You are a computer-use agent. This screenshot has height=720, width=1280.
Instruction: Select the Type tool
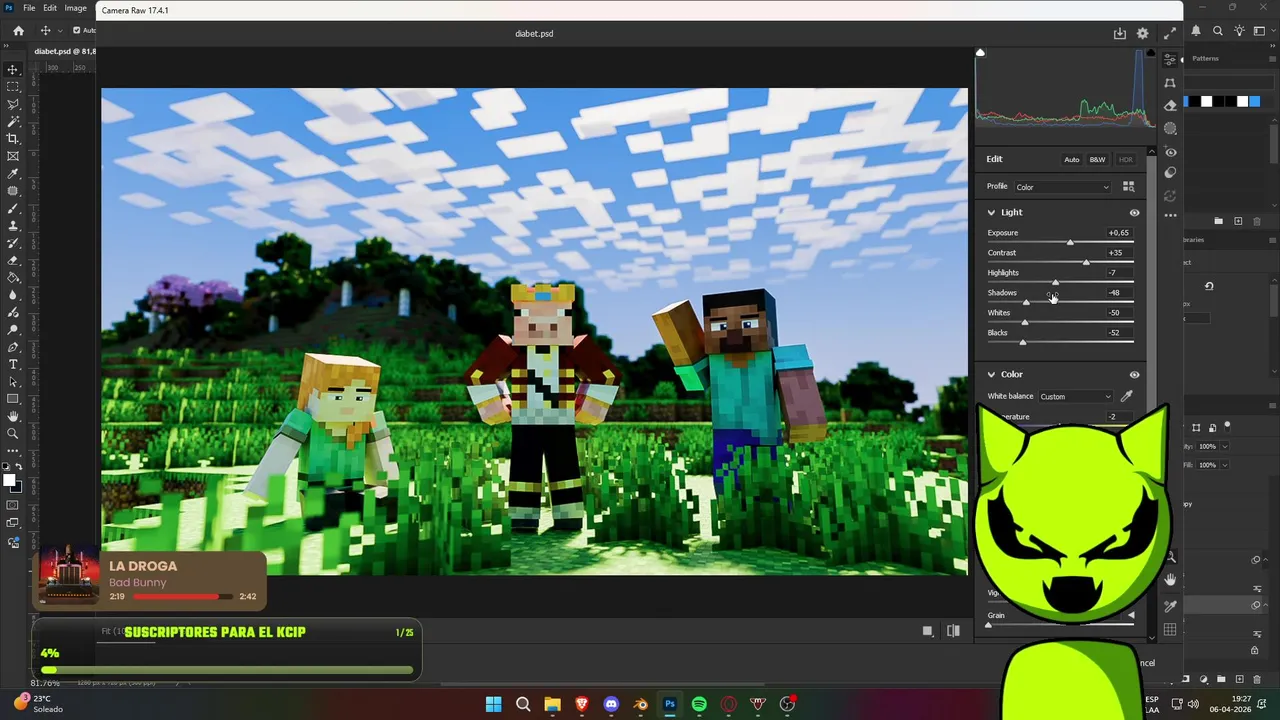pyautogui.click(x=13, y=364)
